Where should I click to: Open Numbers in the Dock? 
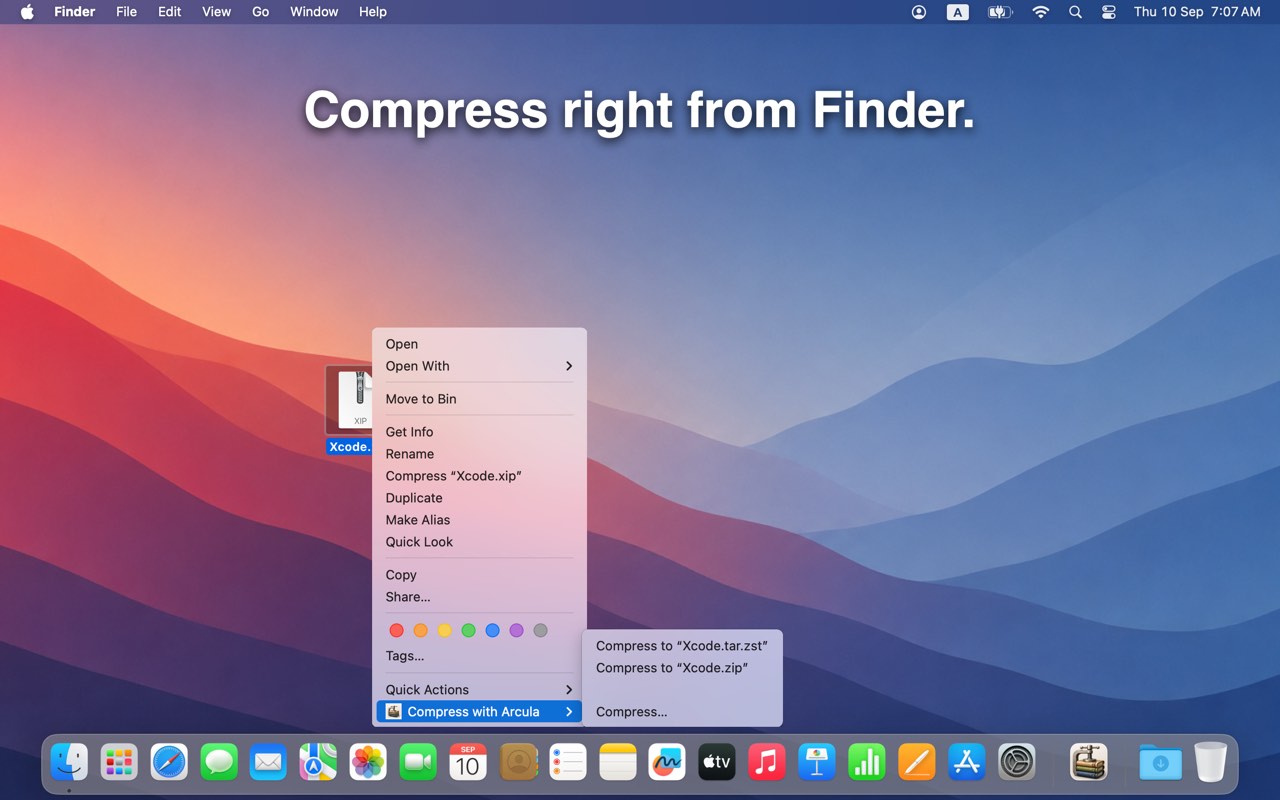[867, 763]
